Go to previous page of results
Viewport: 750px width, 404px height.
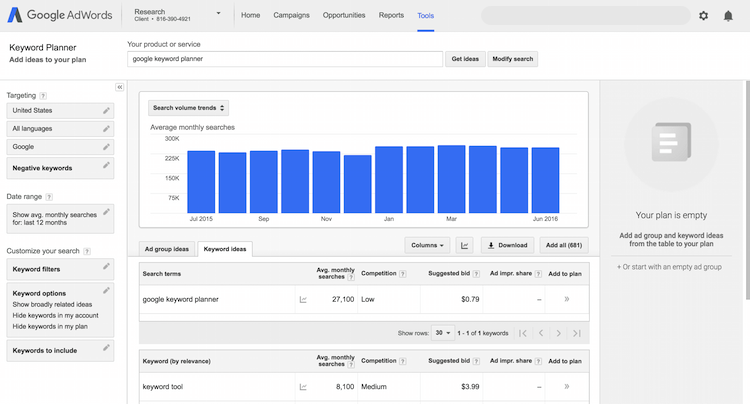[541, 333]
